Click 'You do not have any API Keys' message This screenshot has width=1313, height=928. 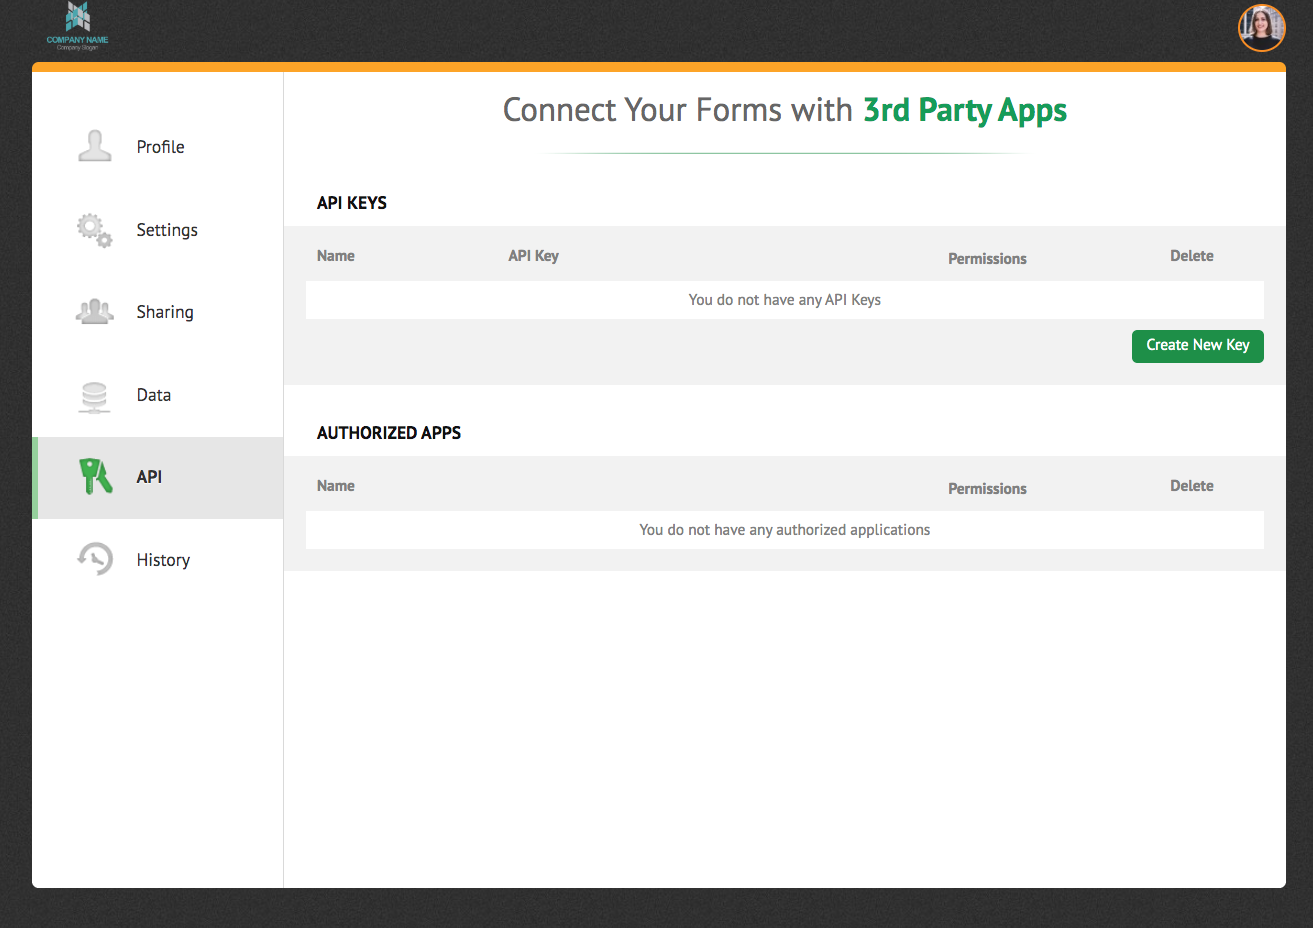785,300
